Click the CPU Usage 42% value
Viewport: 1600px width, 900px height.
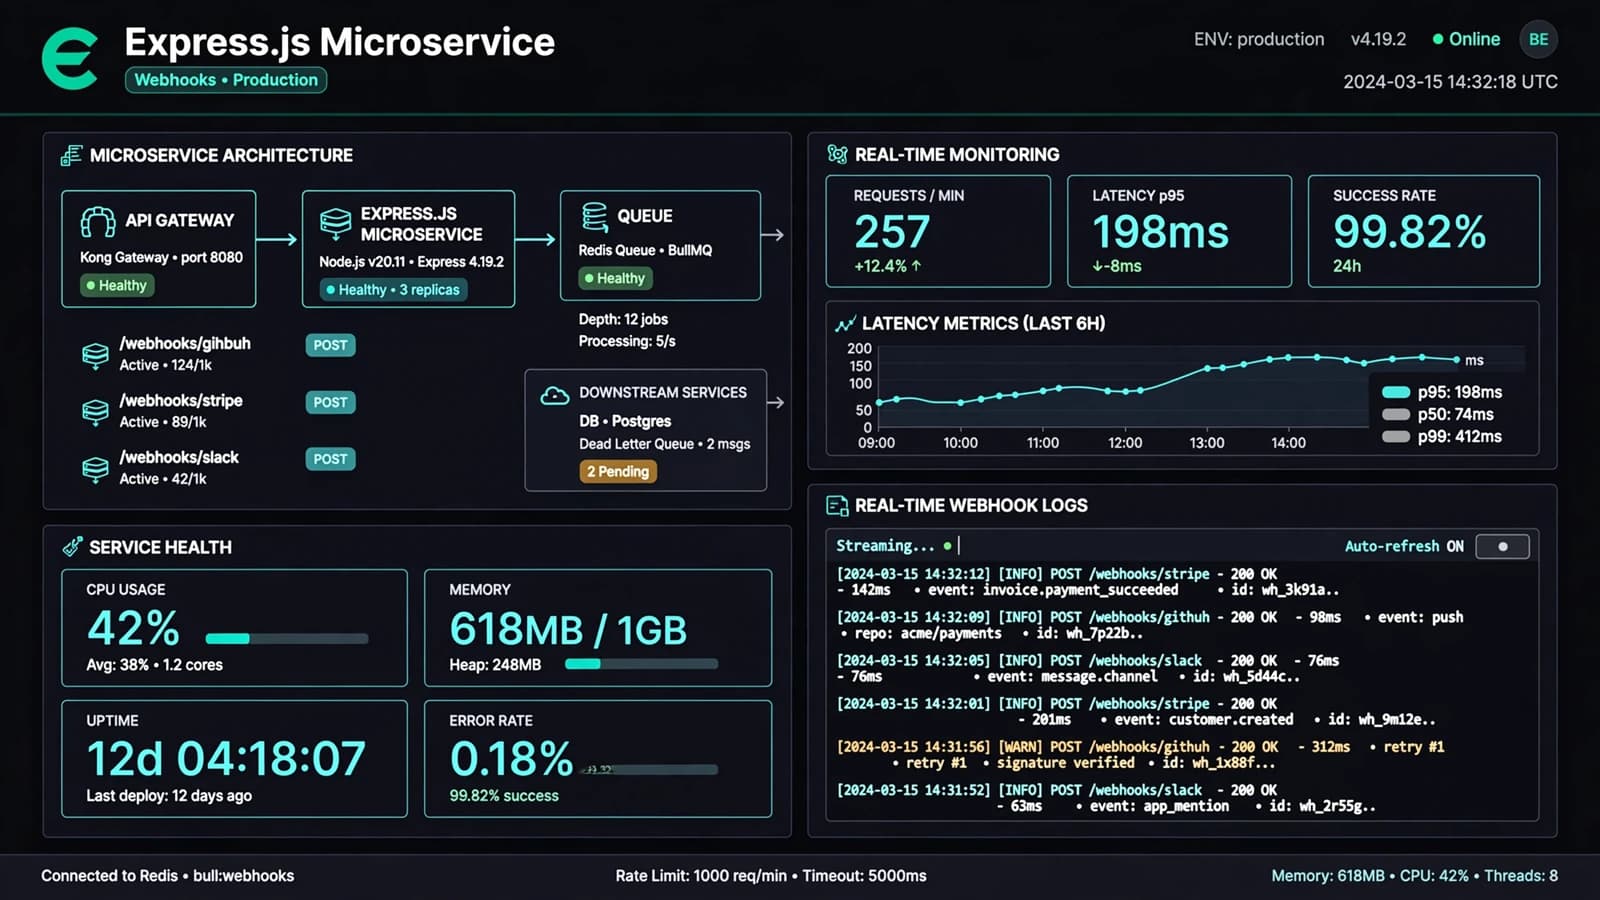tap(133, 629)
